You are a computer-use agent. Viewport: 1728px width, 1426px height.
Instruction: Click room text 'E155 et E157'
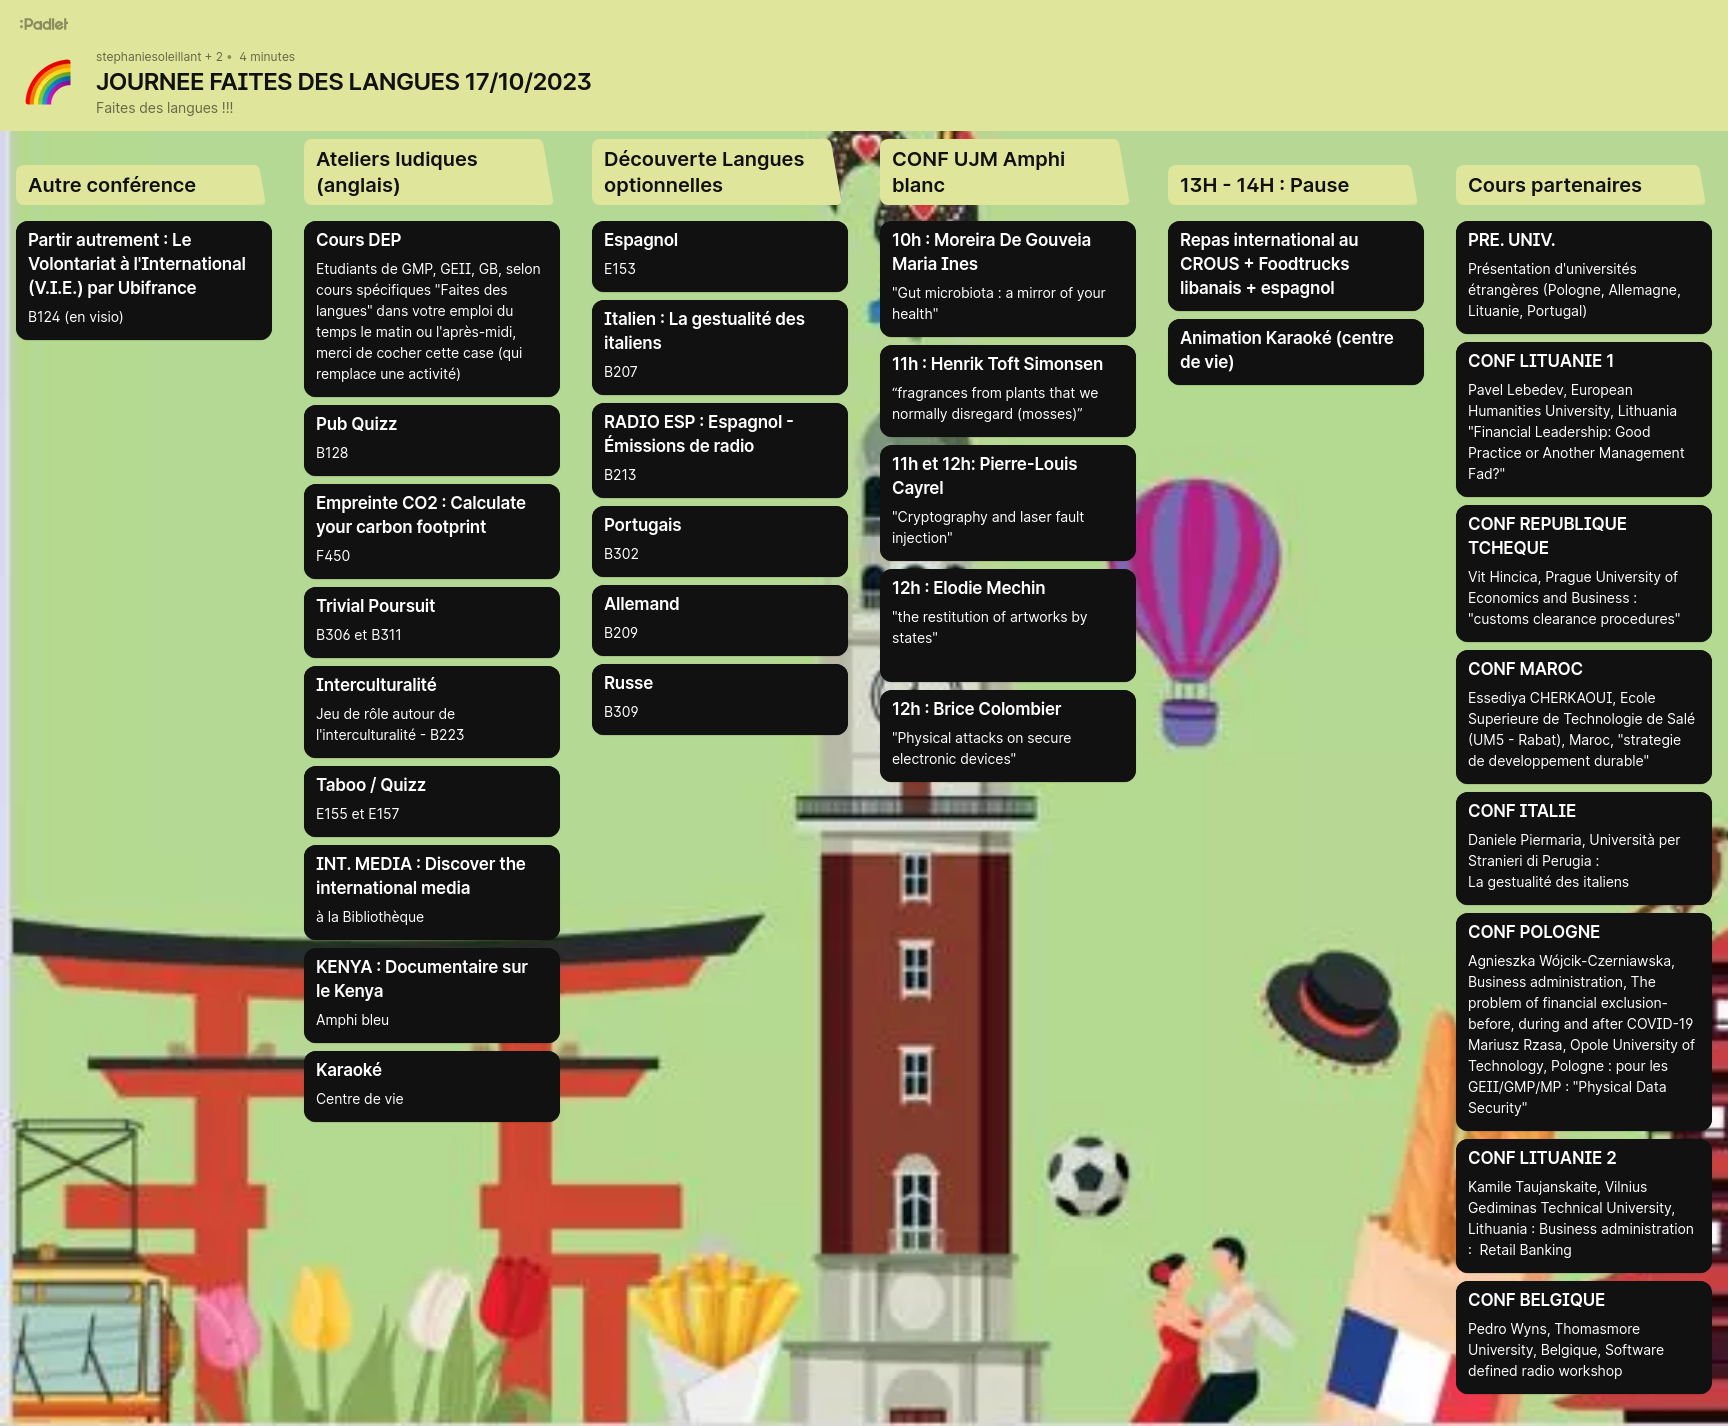[358, 814]
